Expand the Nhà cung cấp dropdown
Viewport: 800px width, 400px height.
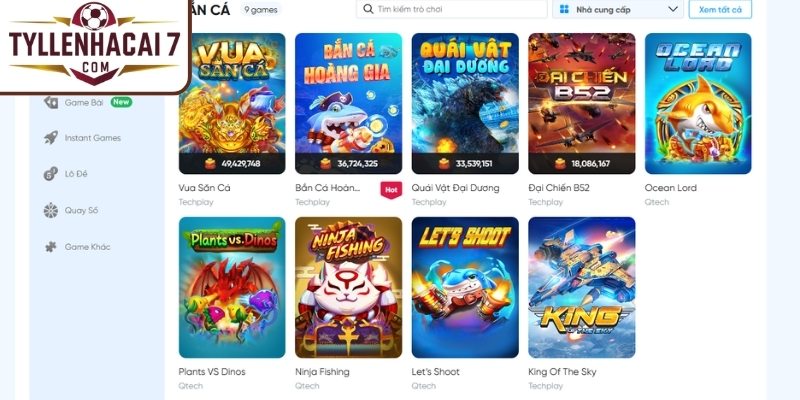coord(618,9)
